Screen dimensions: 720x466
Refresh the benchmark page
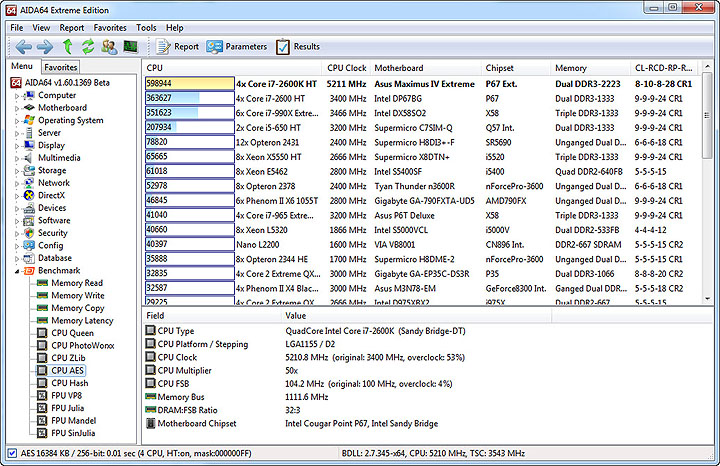point(88,46)
